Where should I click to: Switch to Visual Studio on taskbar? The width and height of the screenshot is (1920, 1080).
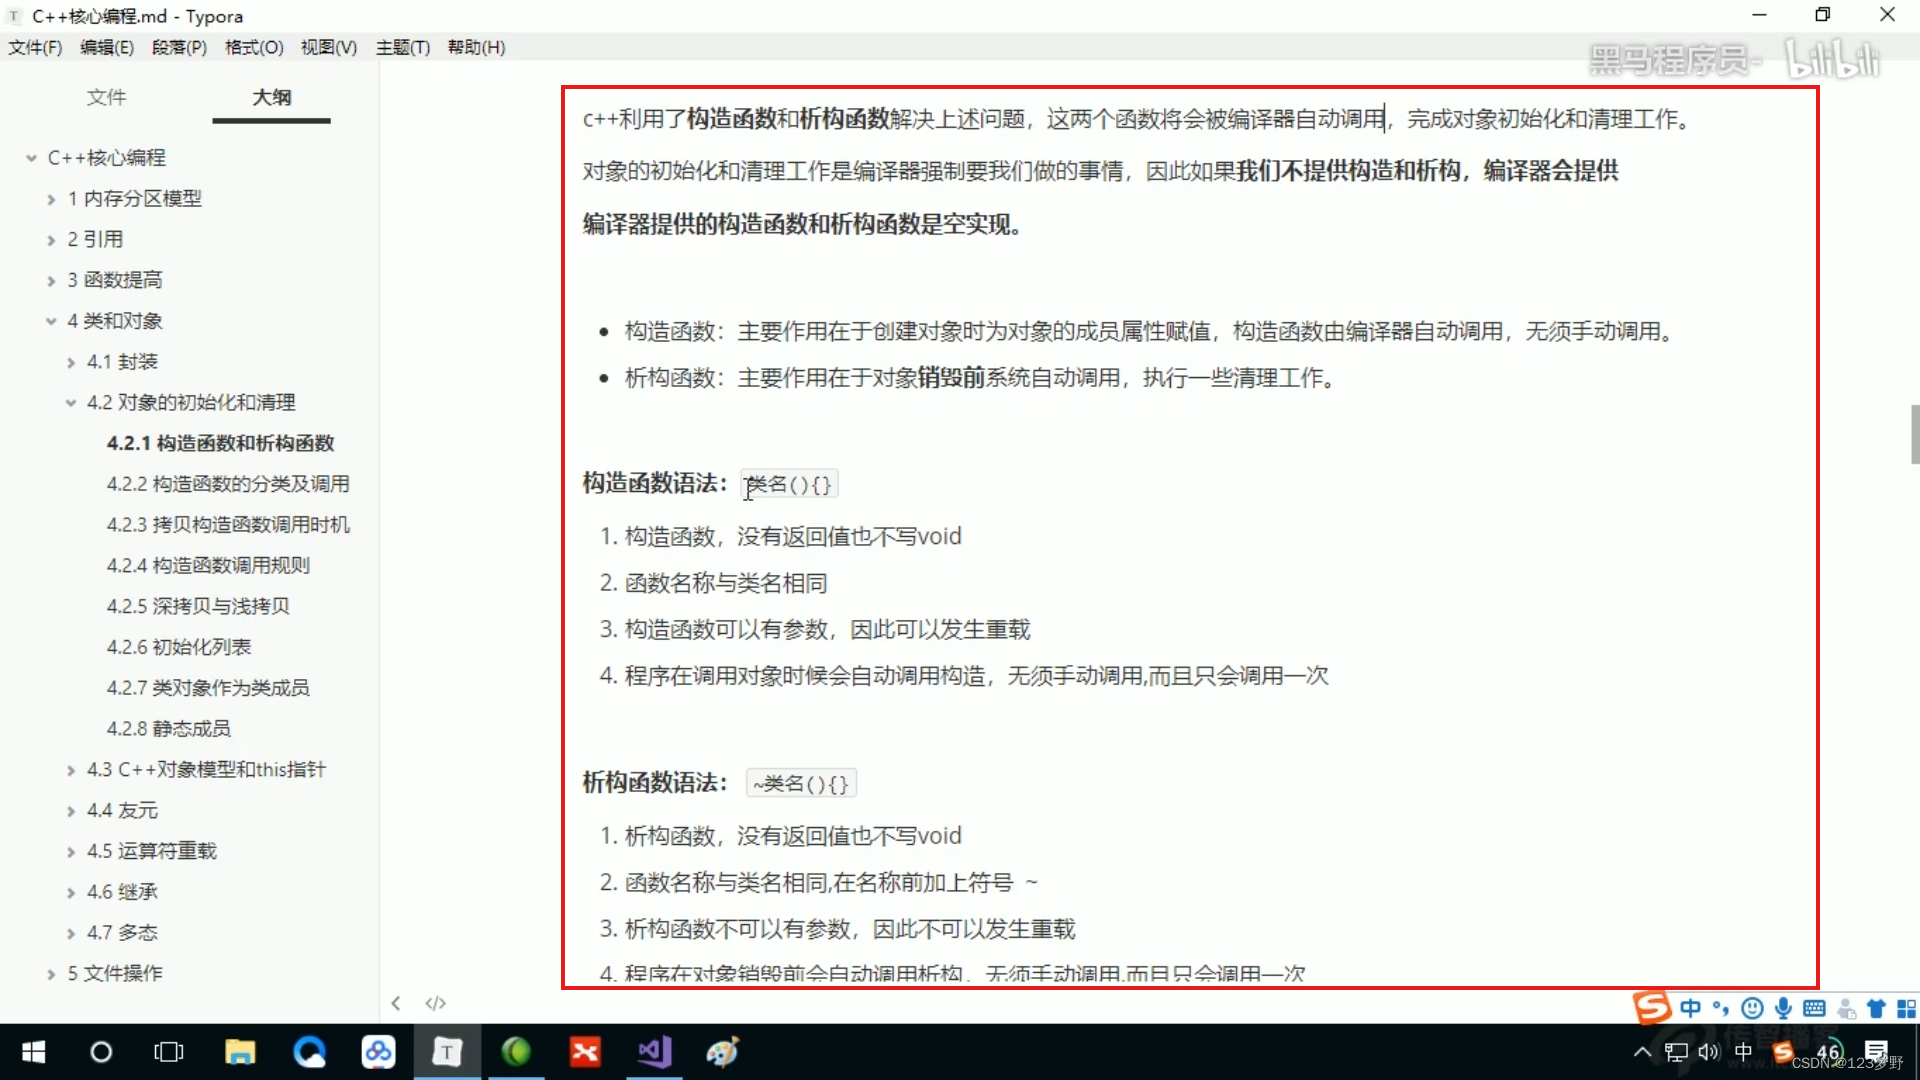pos(654,1052)
